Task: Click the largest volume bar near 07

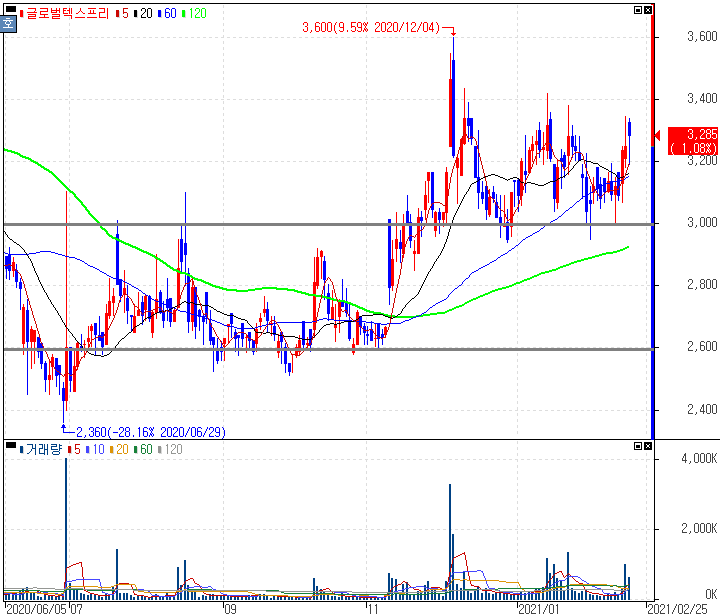Action: click(x=66, y=529)
